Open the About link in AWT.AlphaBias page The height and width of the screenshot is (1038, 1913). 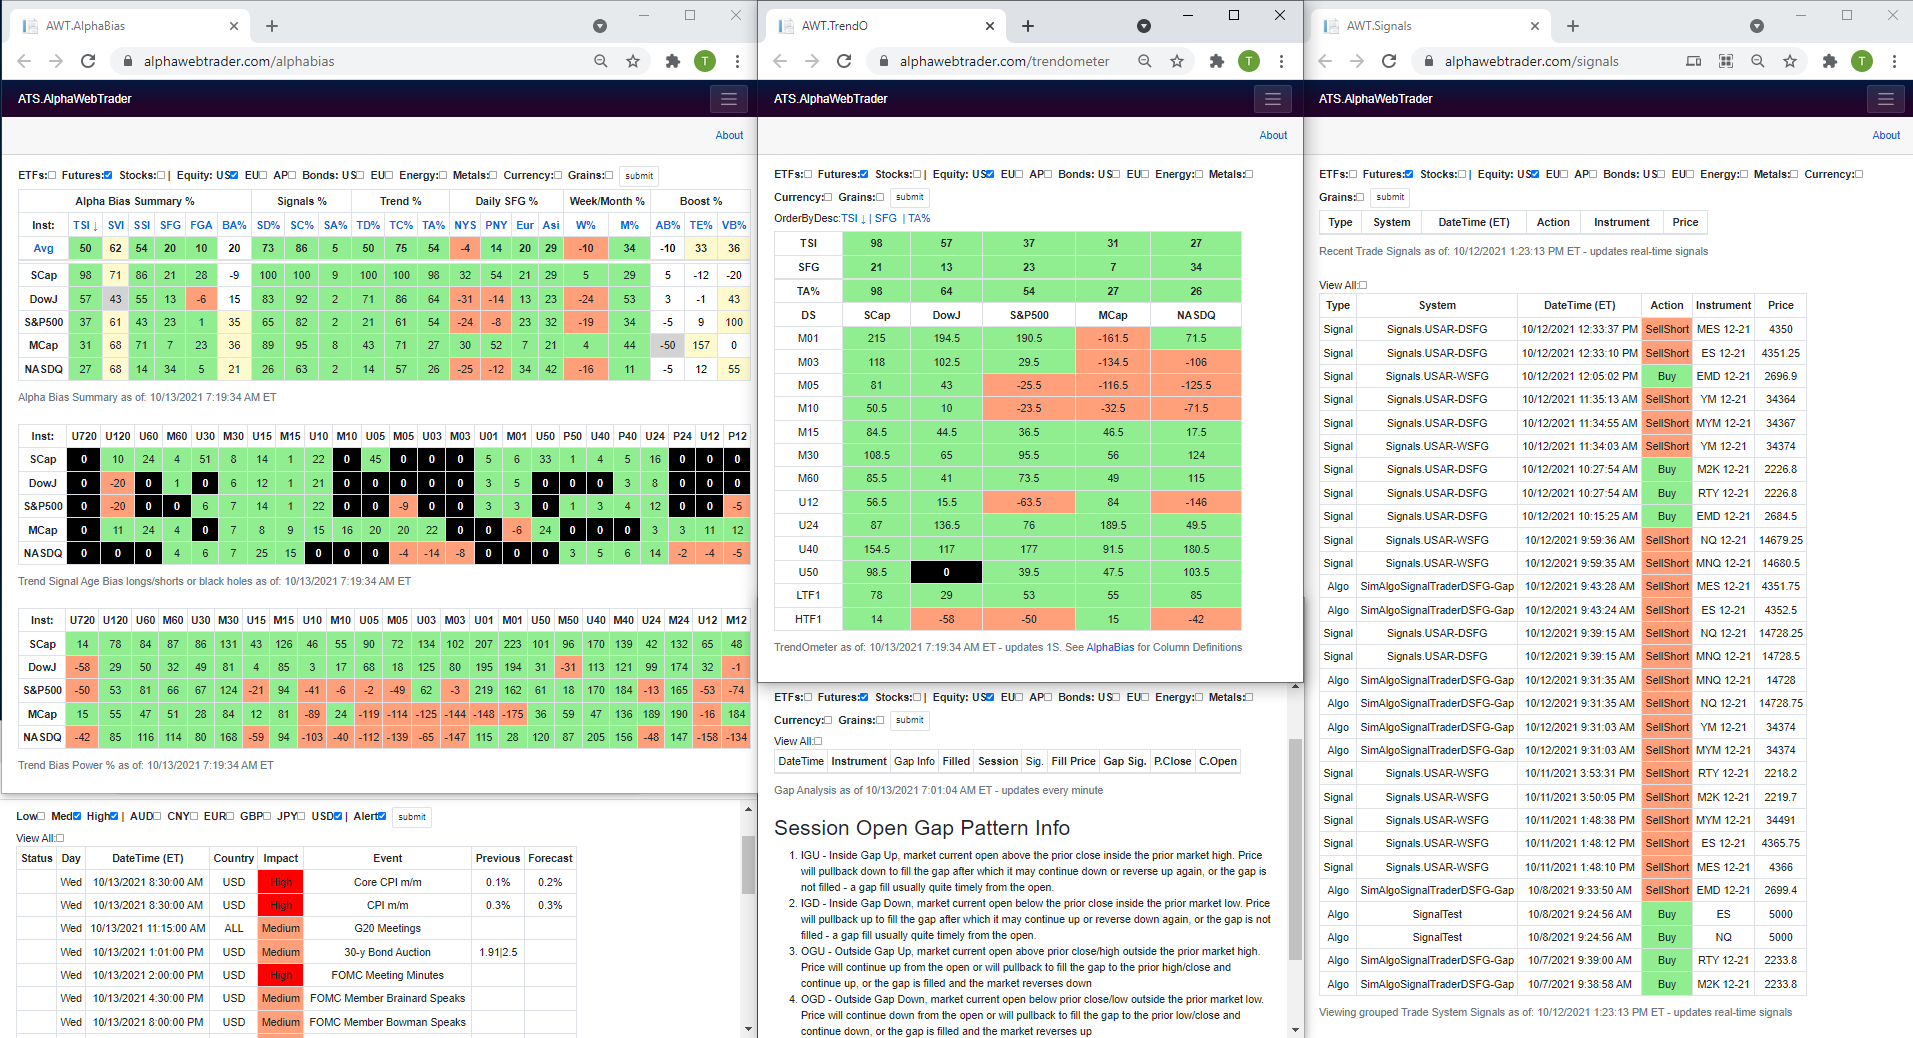[729, 135]
